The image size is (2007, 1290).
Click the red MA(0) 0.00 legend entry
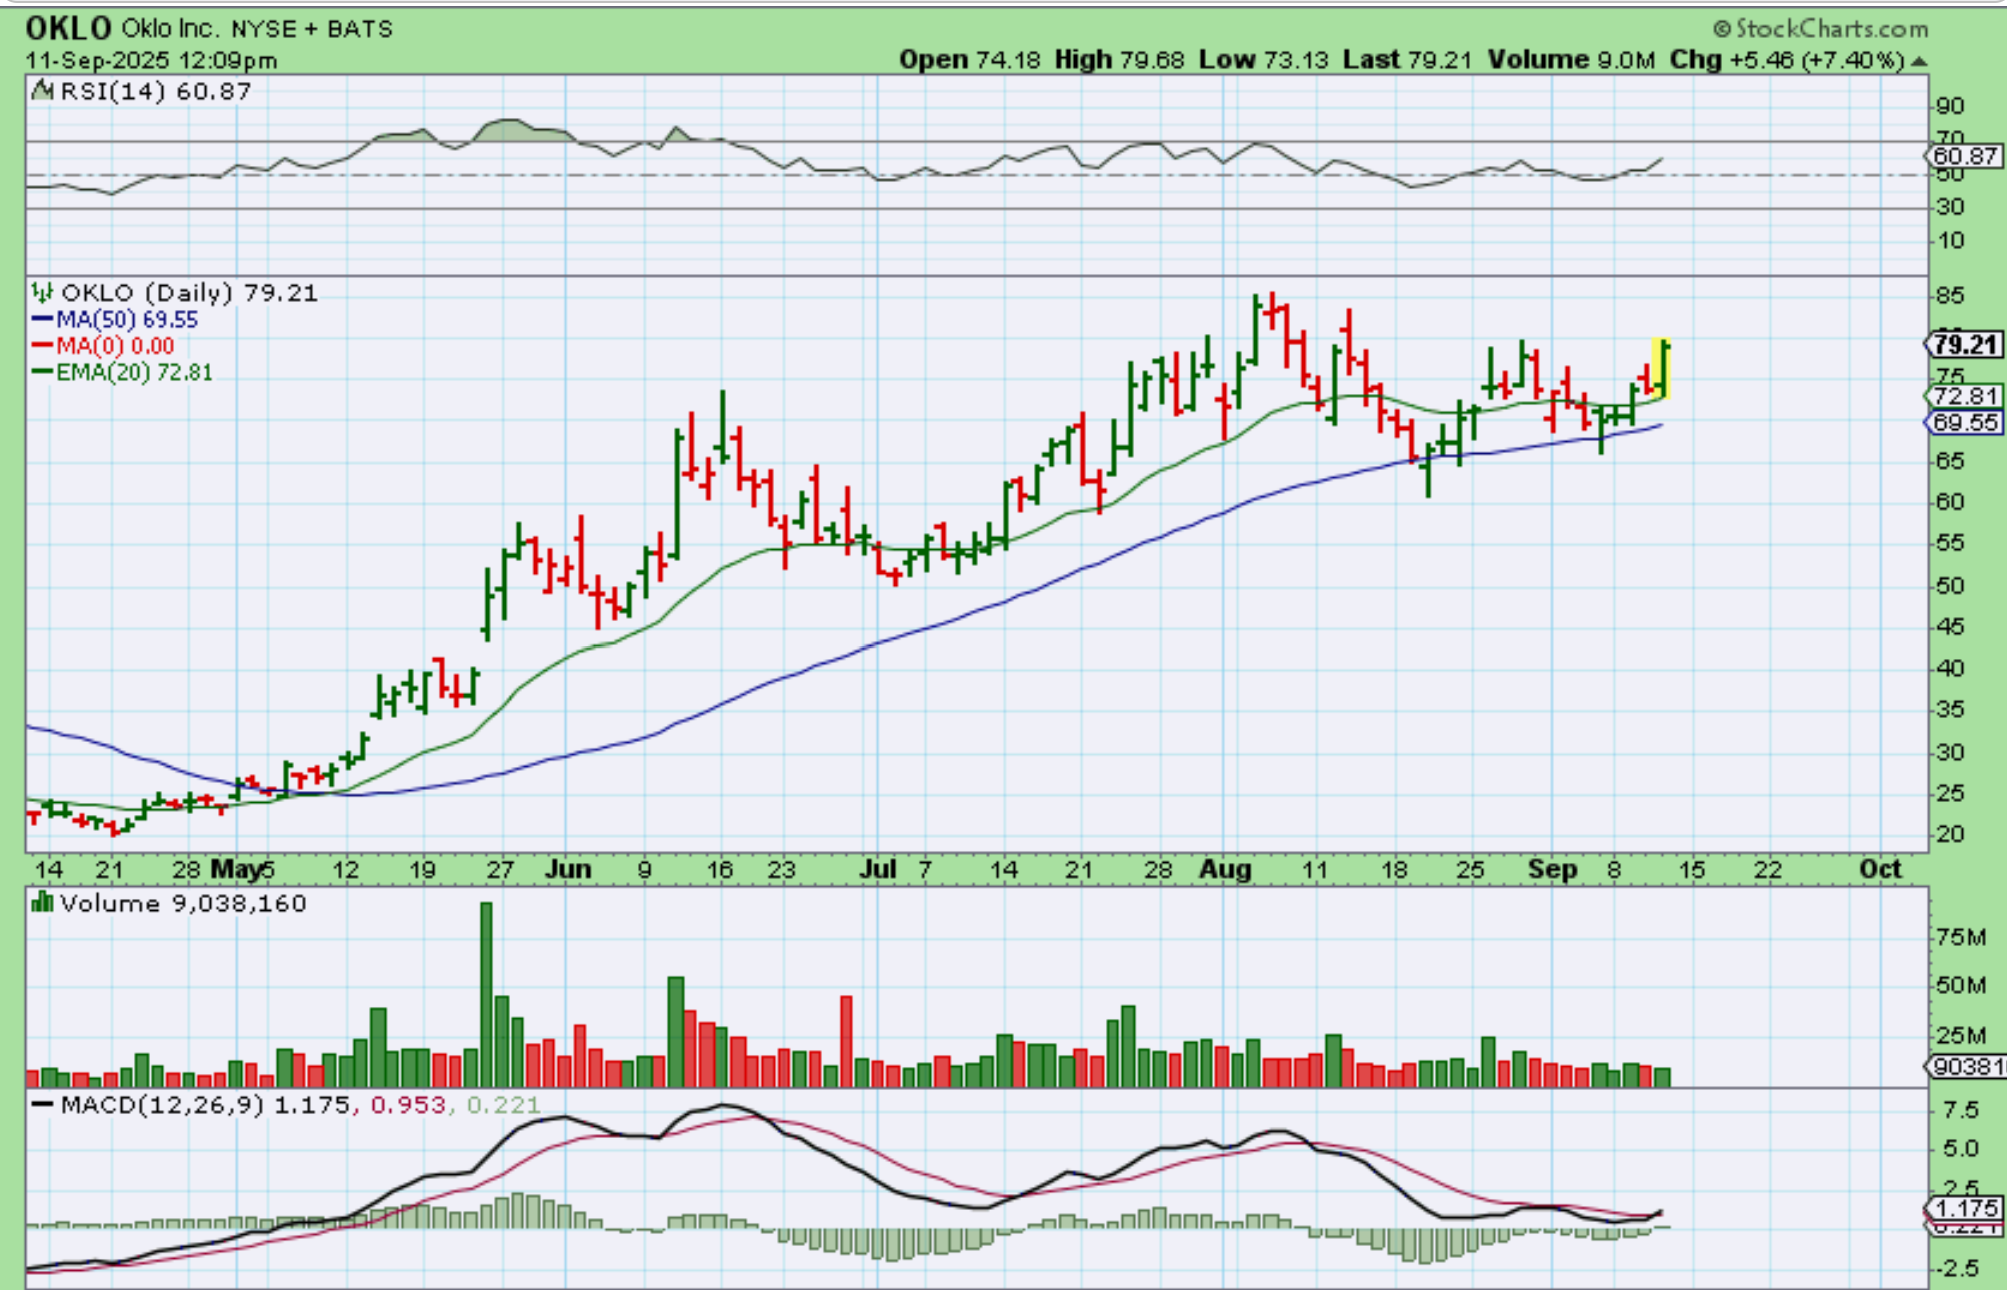point(103,346)
